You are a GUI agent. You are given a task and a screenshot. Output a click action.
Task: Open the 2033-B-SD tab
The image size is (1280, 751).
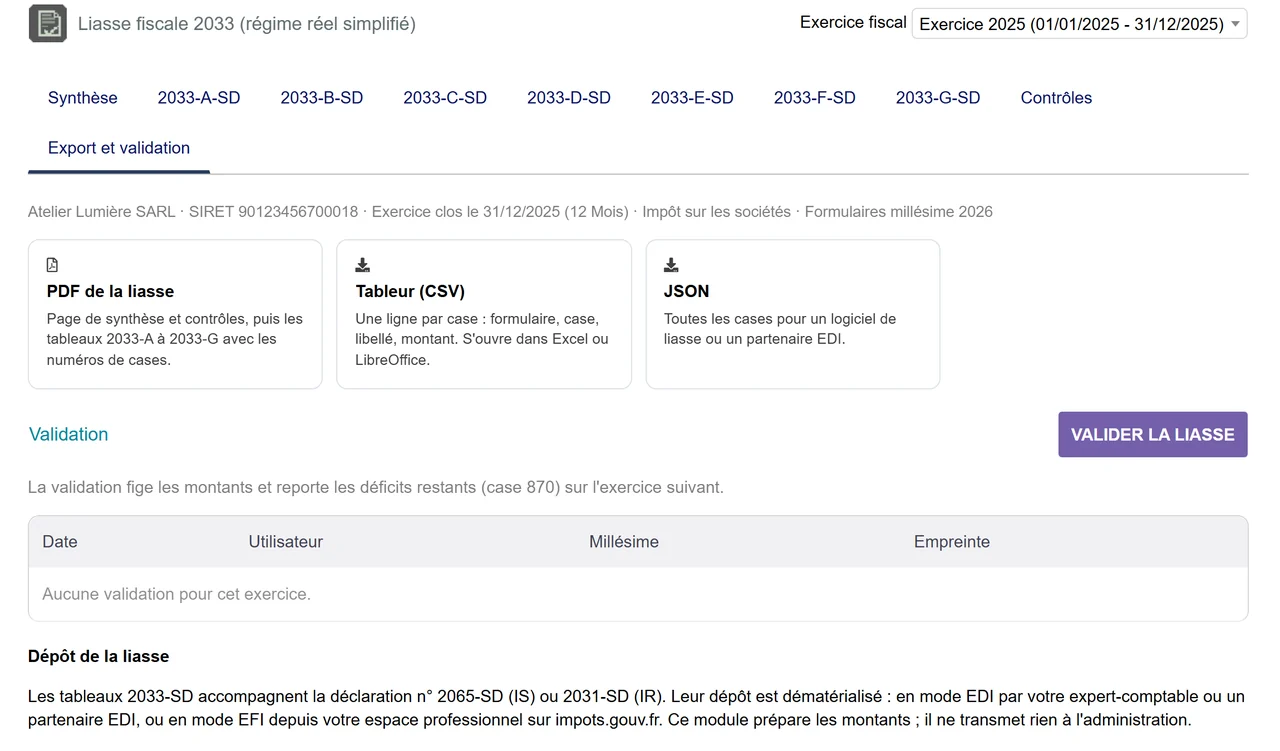coord(322,98)
